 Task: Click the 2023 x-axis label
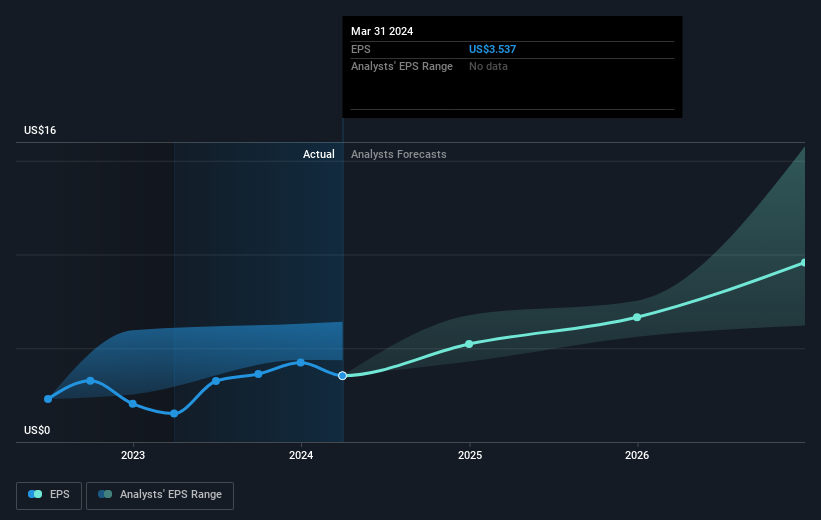(x=132, y=455)
